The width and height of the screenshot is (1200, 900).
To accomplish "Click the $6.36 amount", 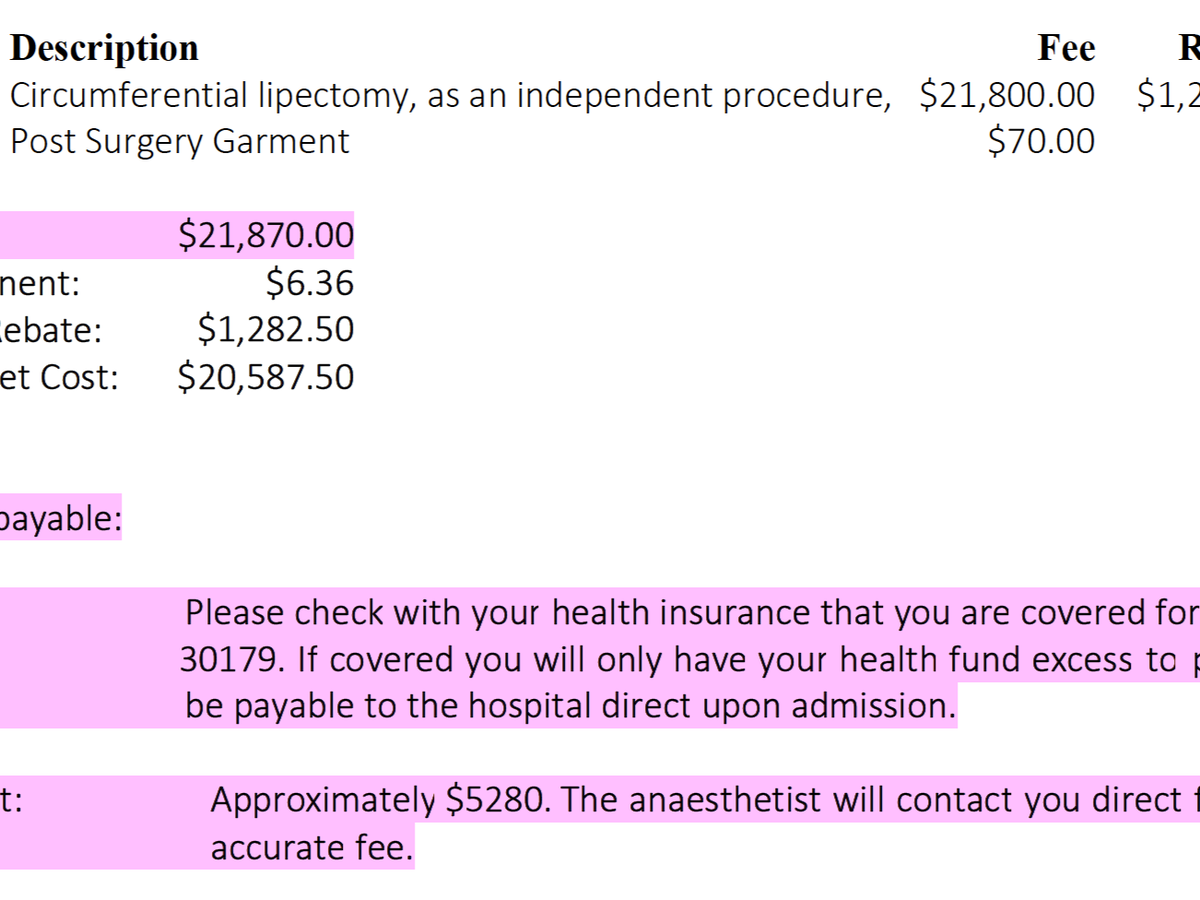I will point(310,283).
